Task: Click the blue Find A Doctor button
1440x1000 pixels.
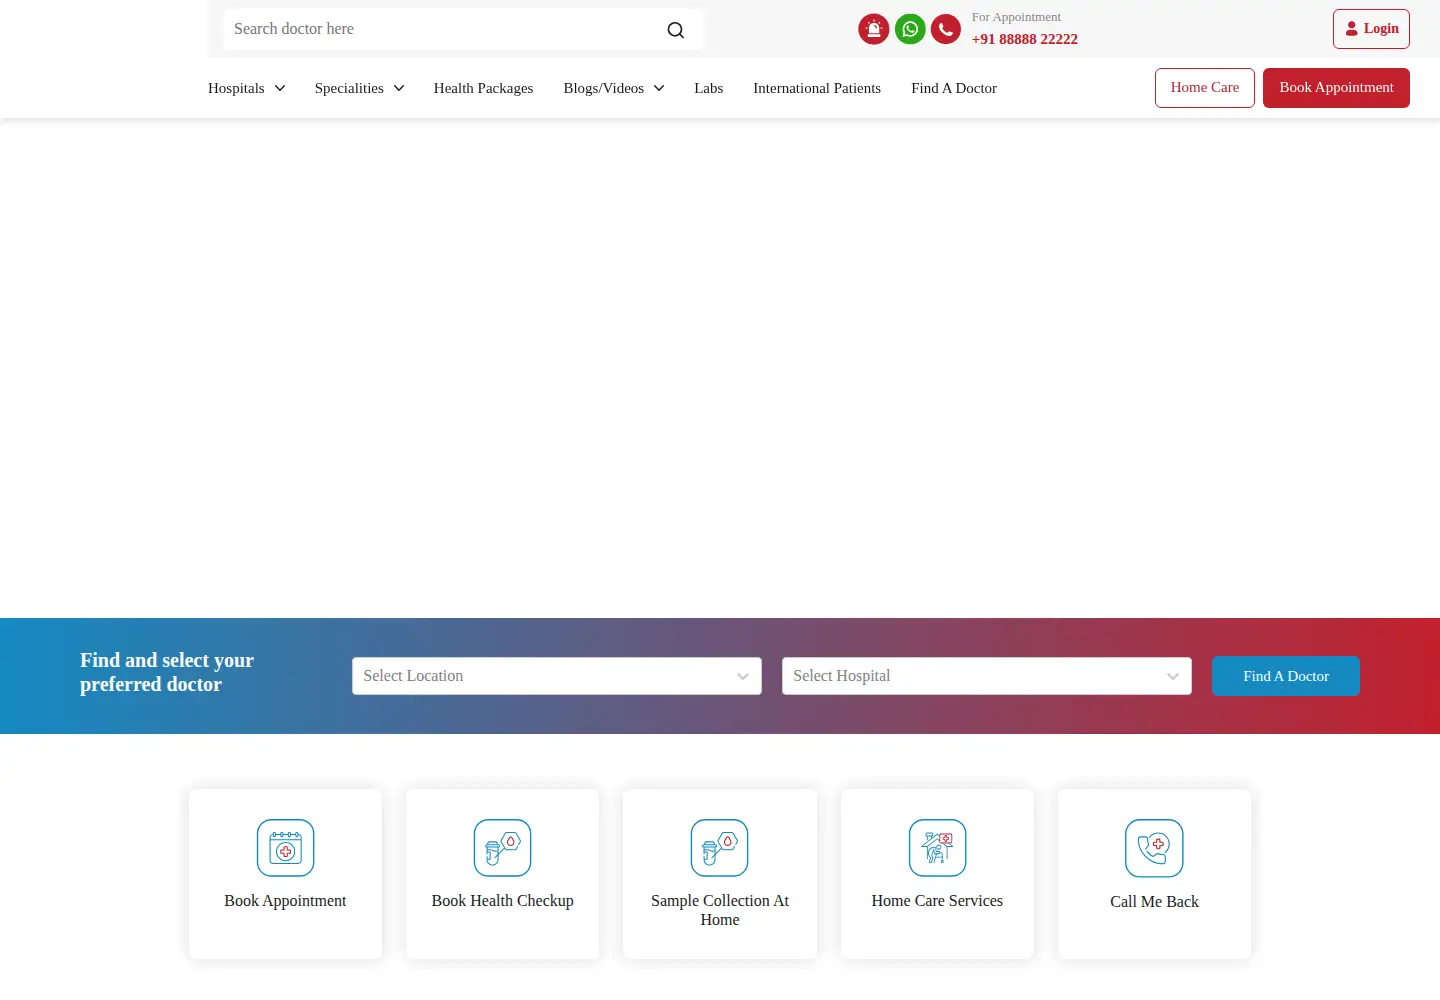Action: point(1286,676)
